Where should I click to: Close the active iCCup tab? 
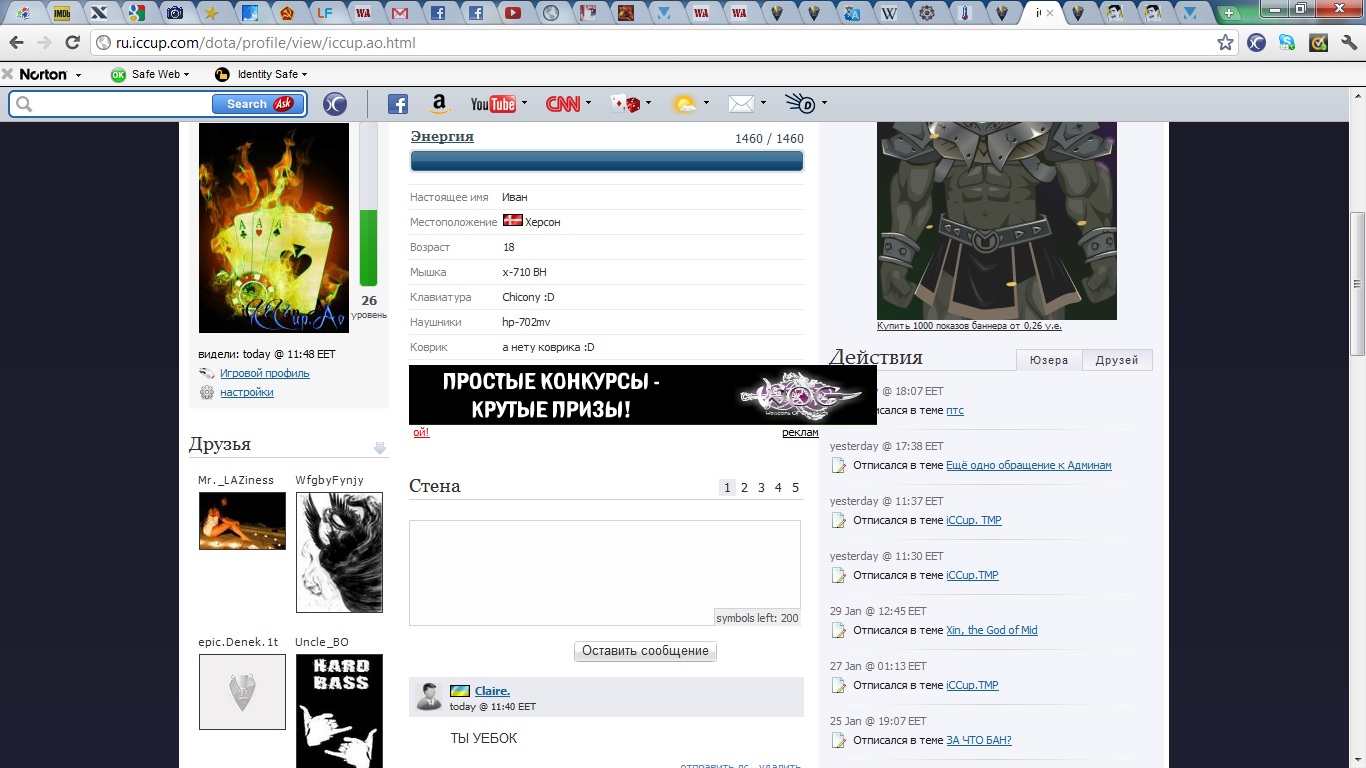[x=1050, y=13]
